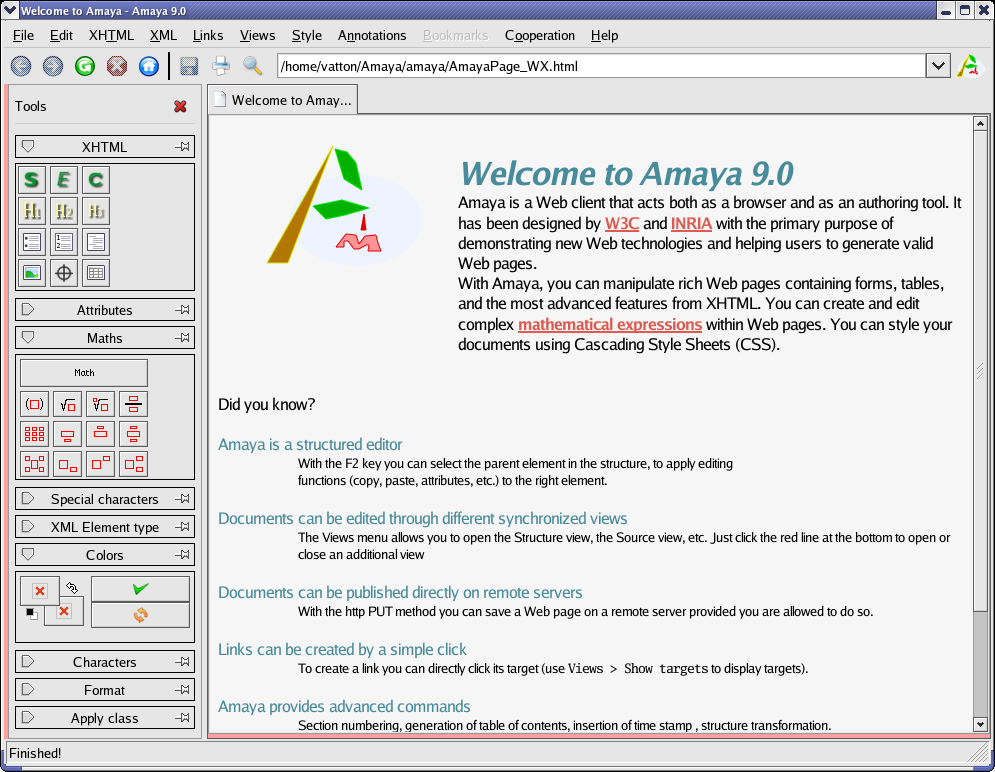
Task: Pin the XHTML panel
Action: point(182,147)
